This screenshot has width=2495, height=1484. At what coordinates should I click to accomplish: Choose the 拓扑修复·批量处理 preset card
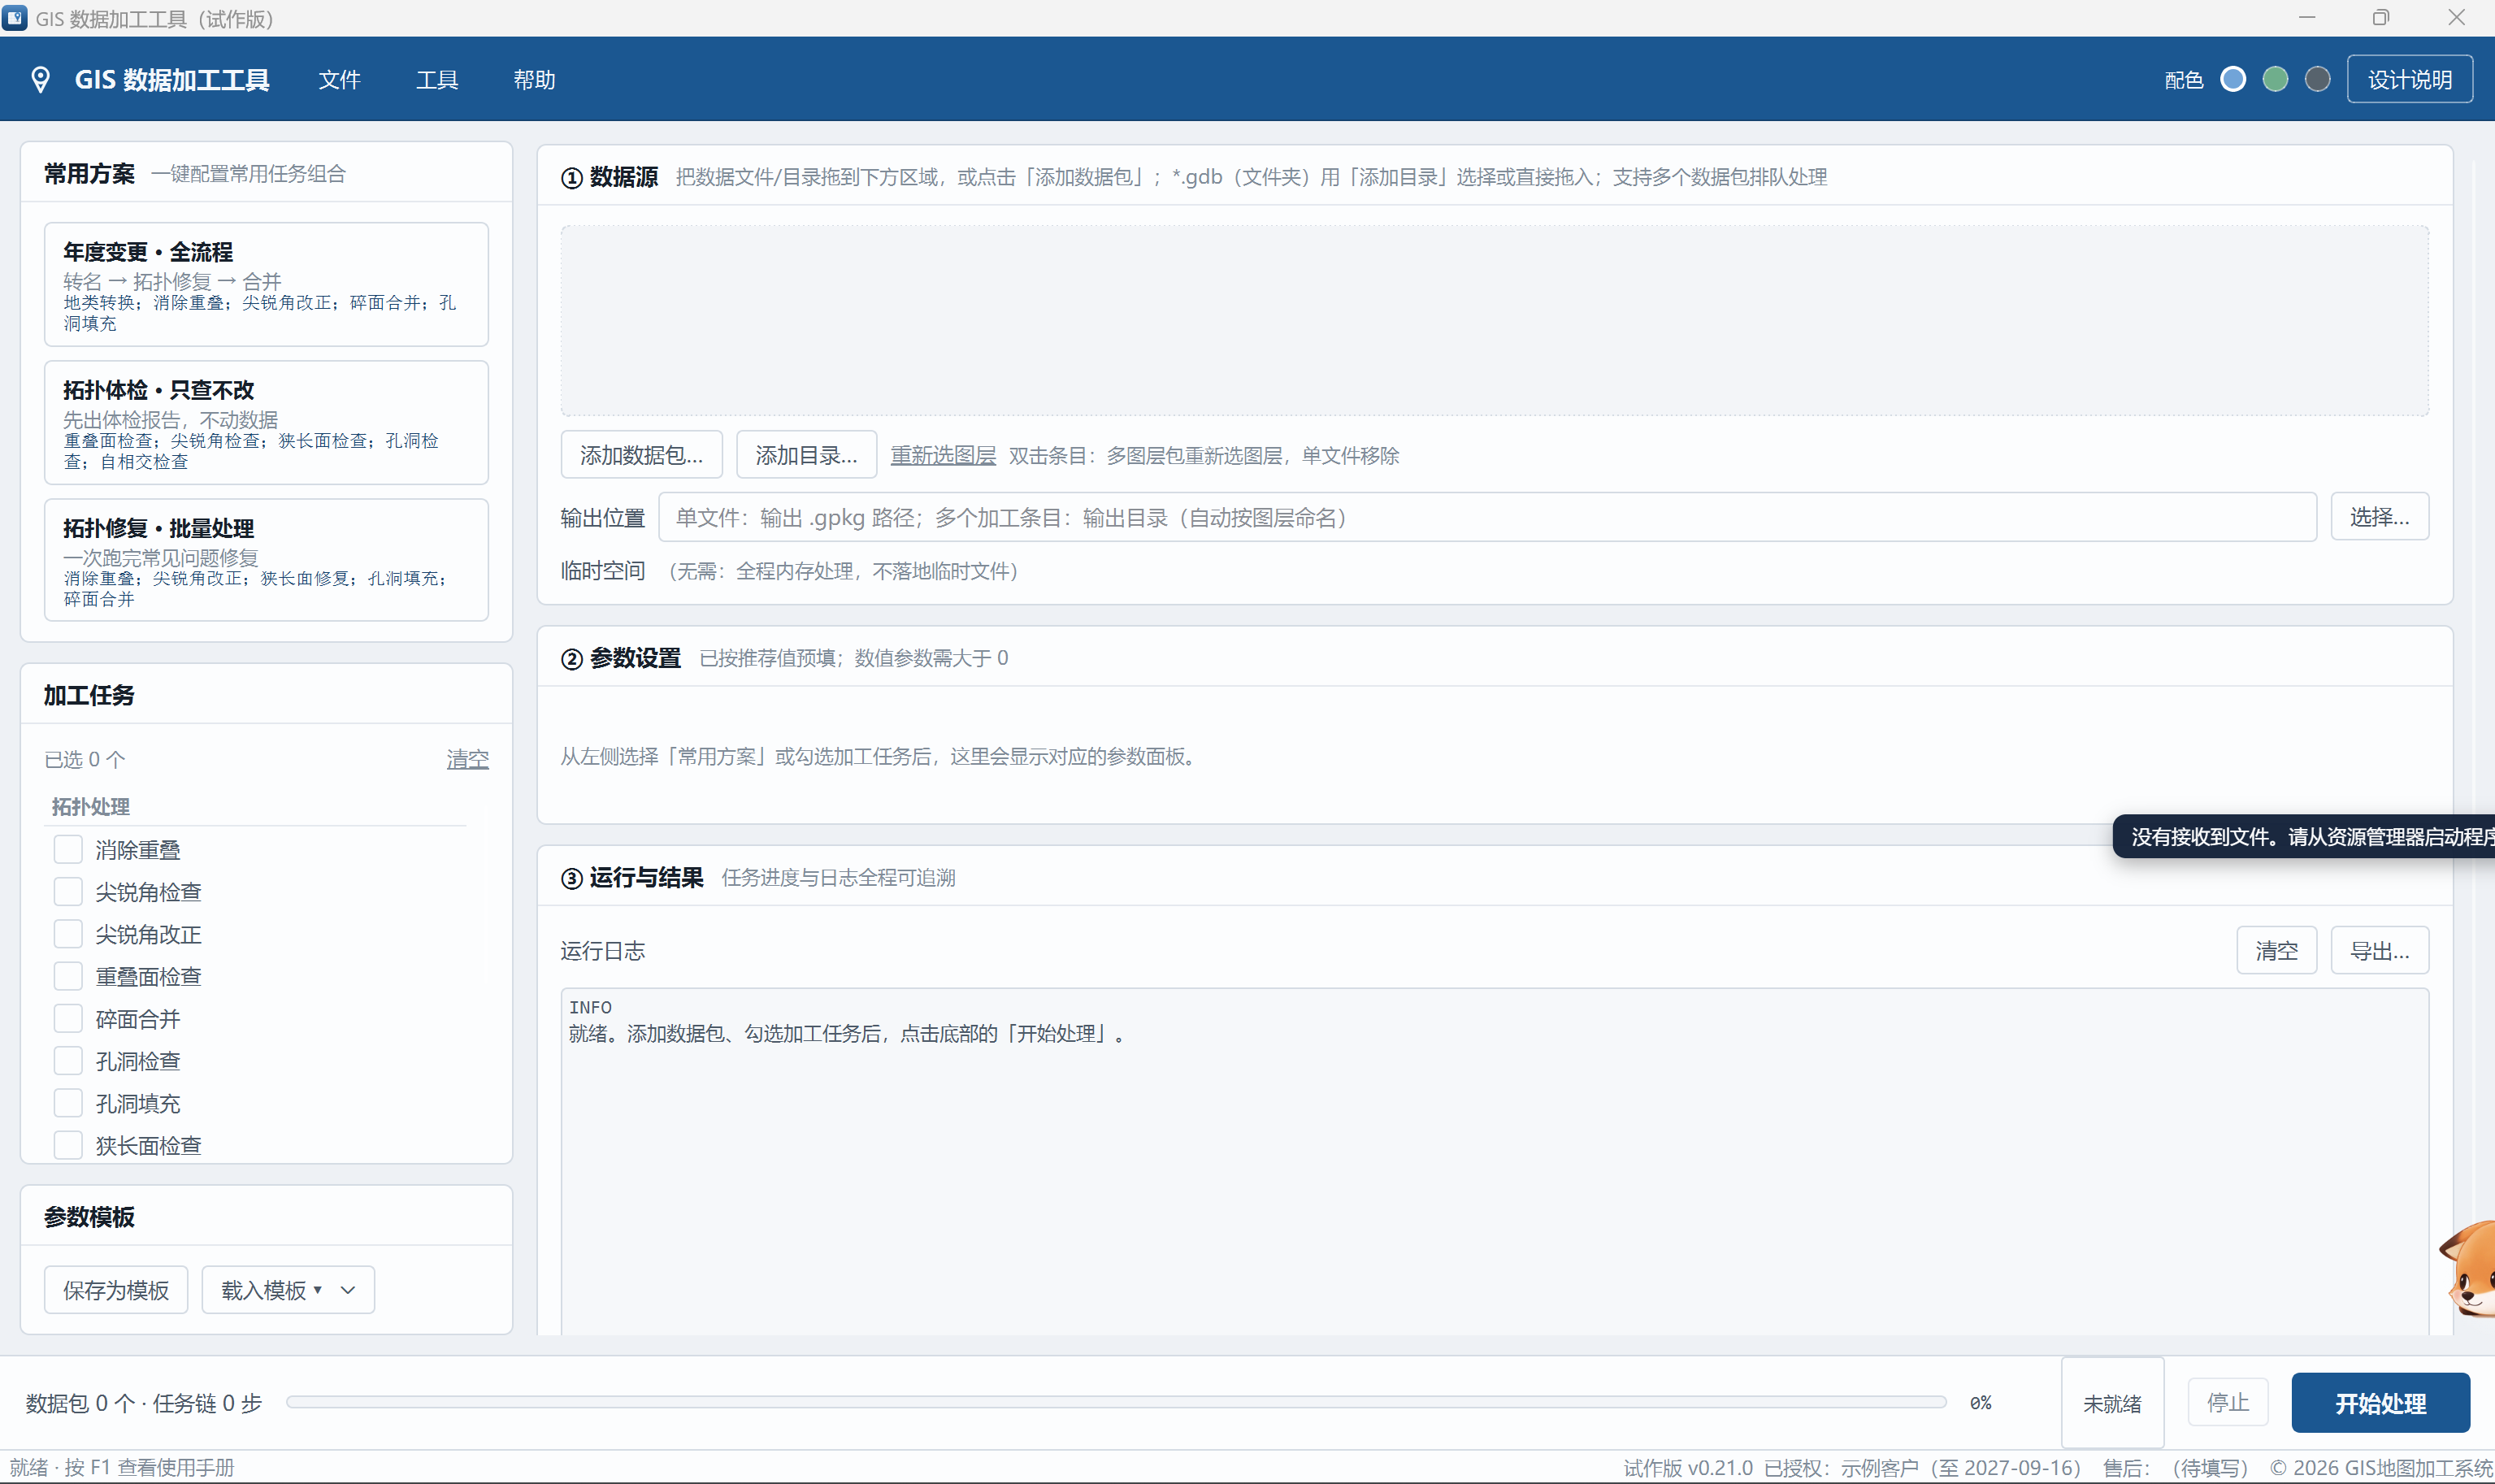(266, 560)
